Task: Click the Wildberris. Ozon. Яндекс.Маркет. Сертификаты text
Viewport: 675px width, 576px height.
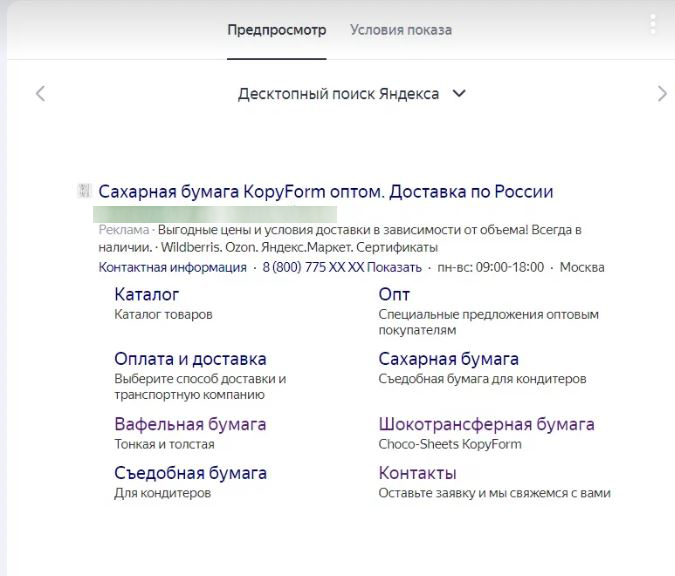Action: tap(299, 248)
